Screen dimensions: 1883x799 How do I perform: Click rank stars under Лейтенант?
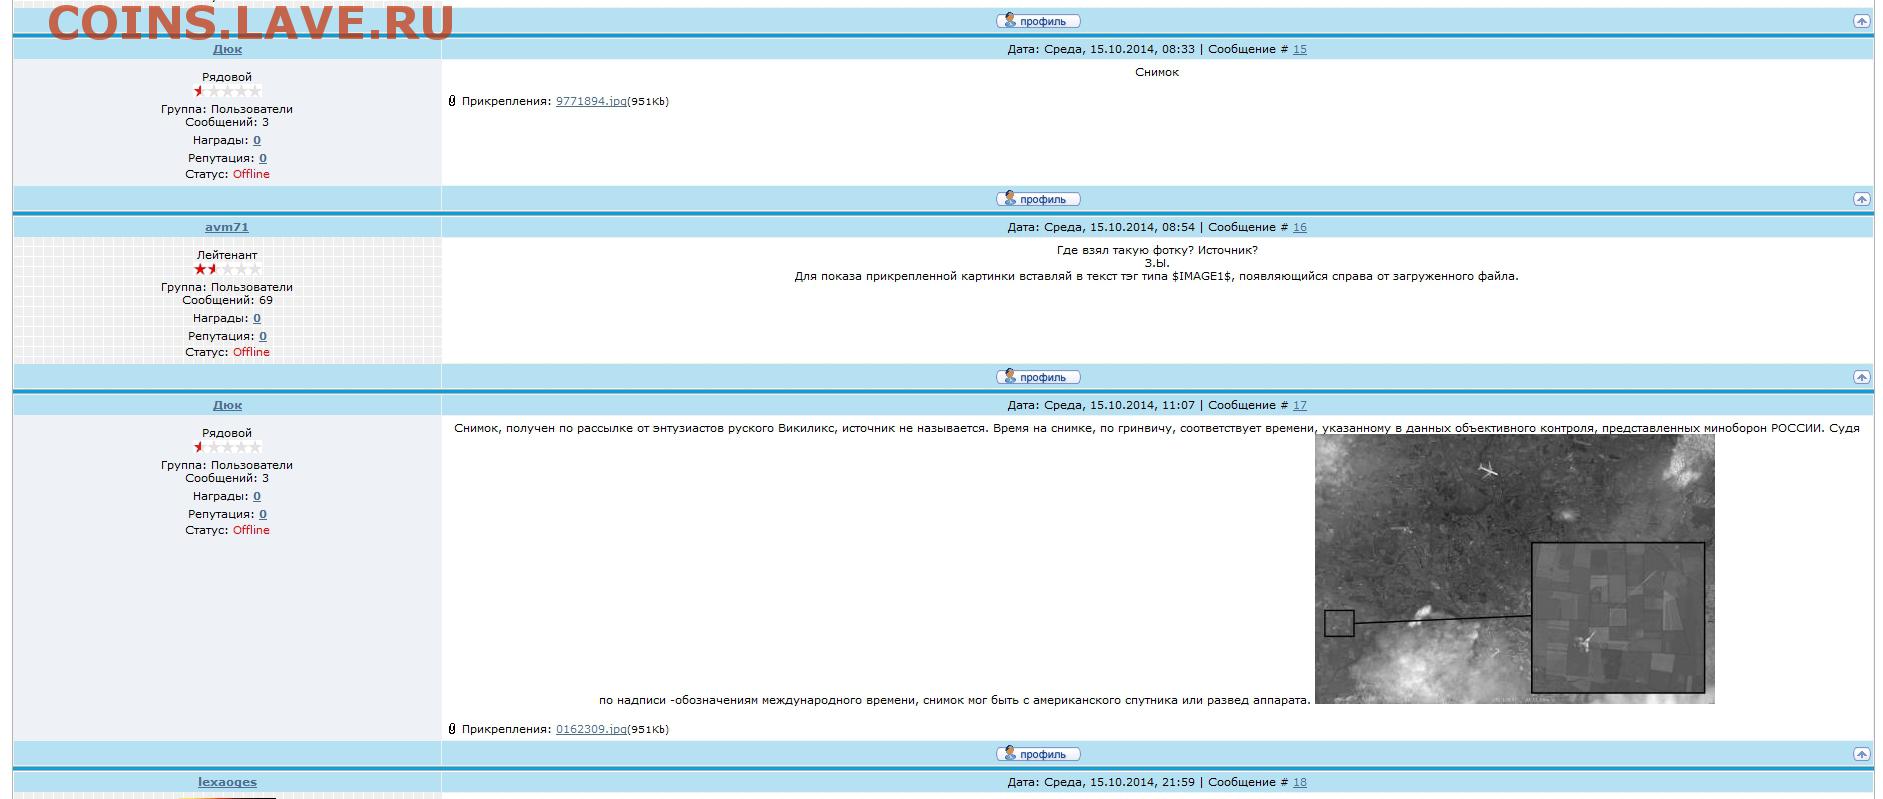tap(227, 269)
